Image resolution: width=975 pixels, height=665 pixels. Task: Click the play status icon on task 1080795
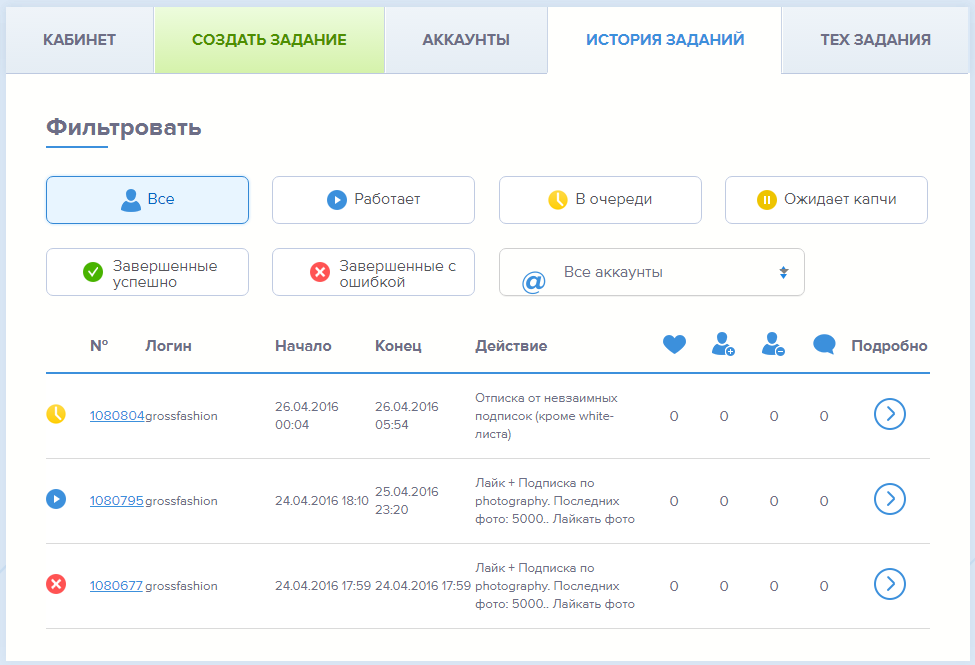[x=55, y=499]
